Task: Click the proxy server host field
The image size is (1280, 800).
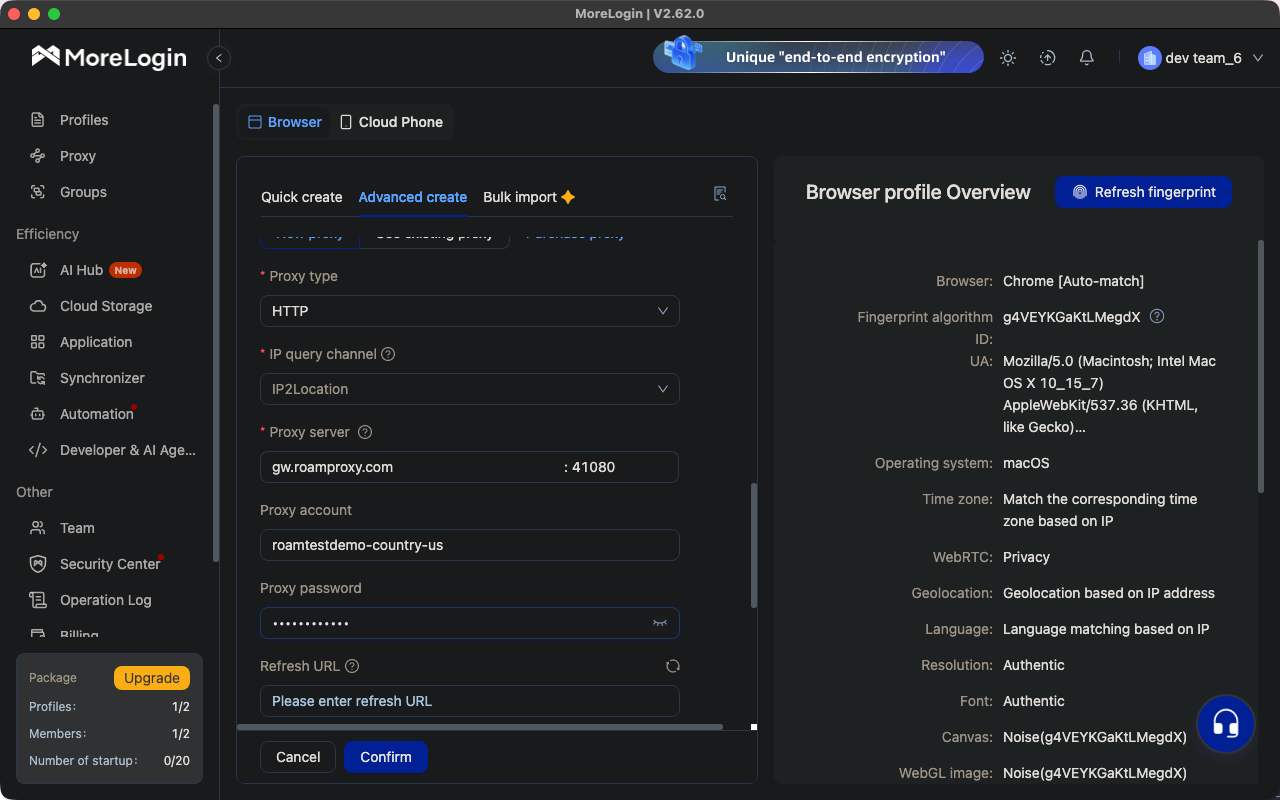Action: click(x=410, y=467)
